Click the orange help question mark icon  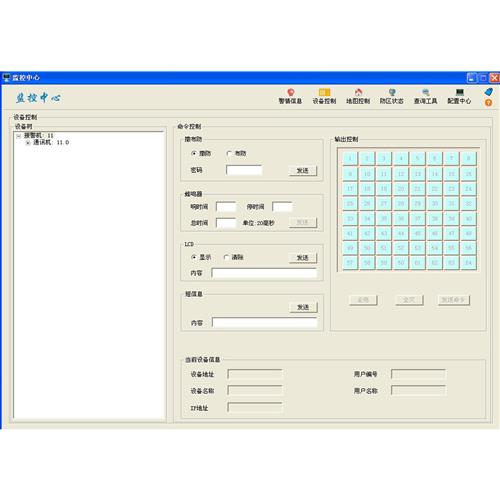pyautogui.click(x=488, y=103)
